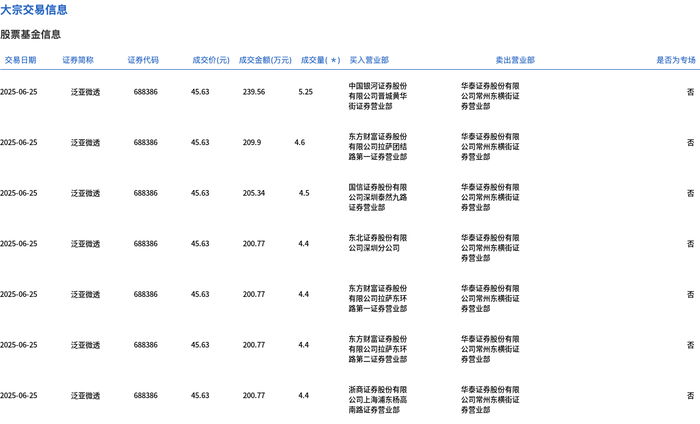Screen dimensions: 700x424
Task: Click seller 华泰证券 in the 中国银河证券 row
Action: tap(490, 96)
